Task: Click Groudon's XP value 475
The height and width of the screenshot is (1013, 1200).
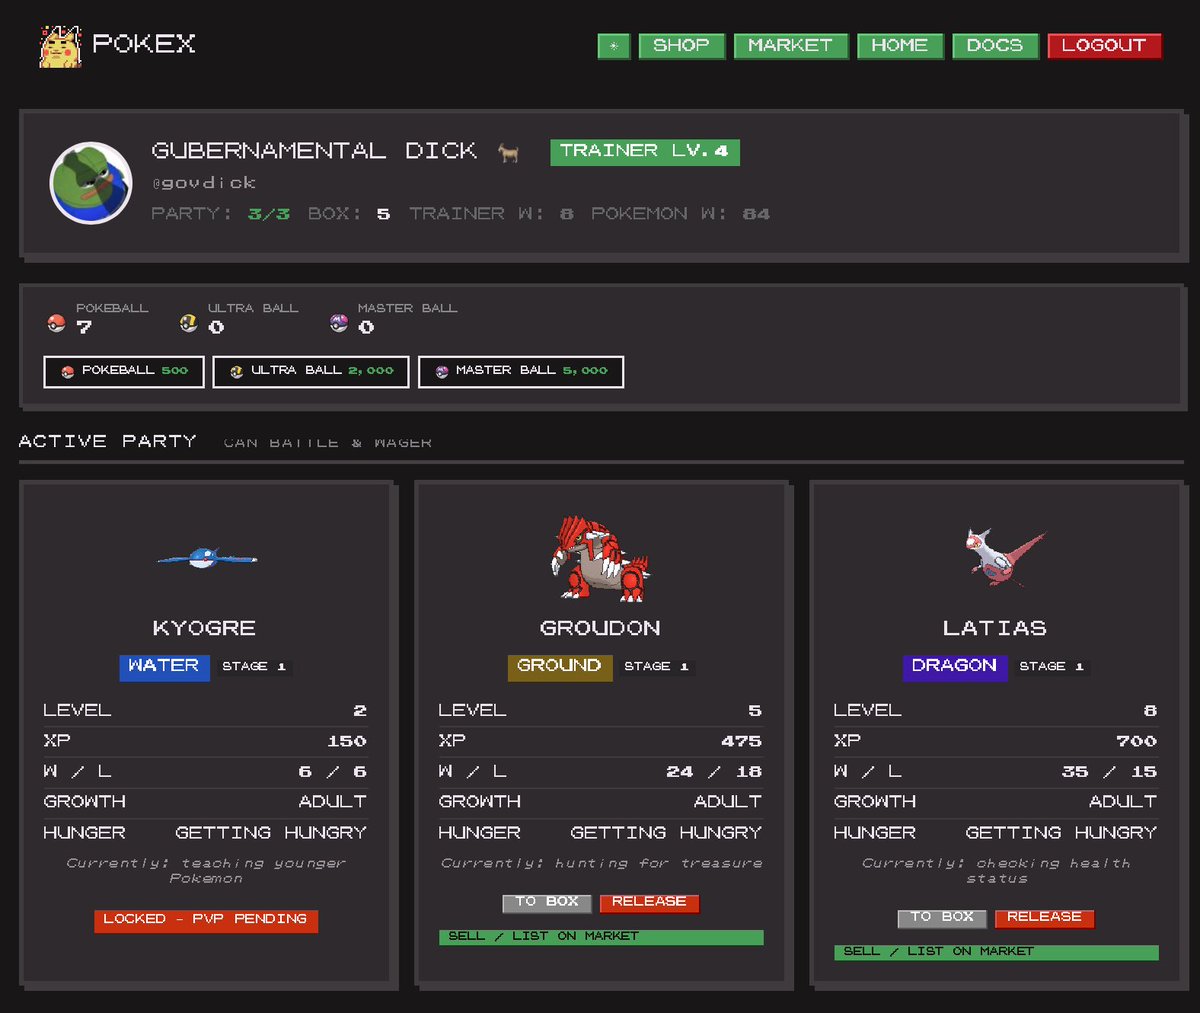Action: coord(741,741)
